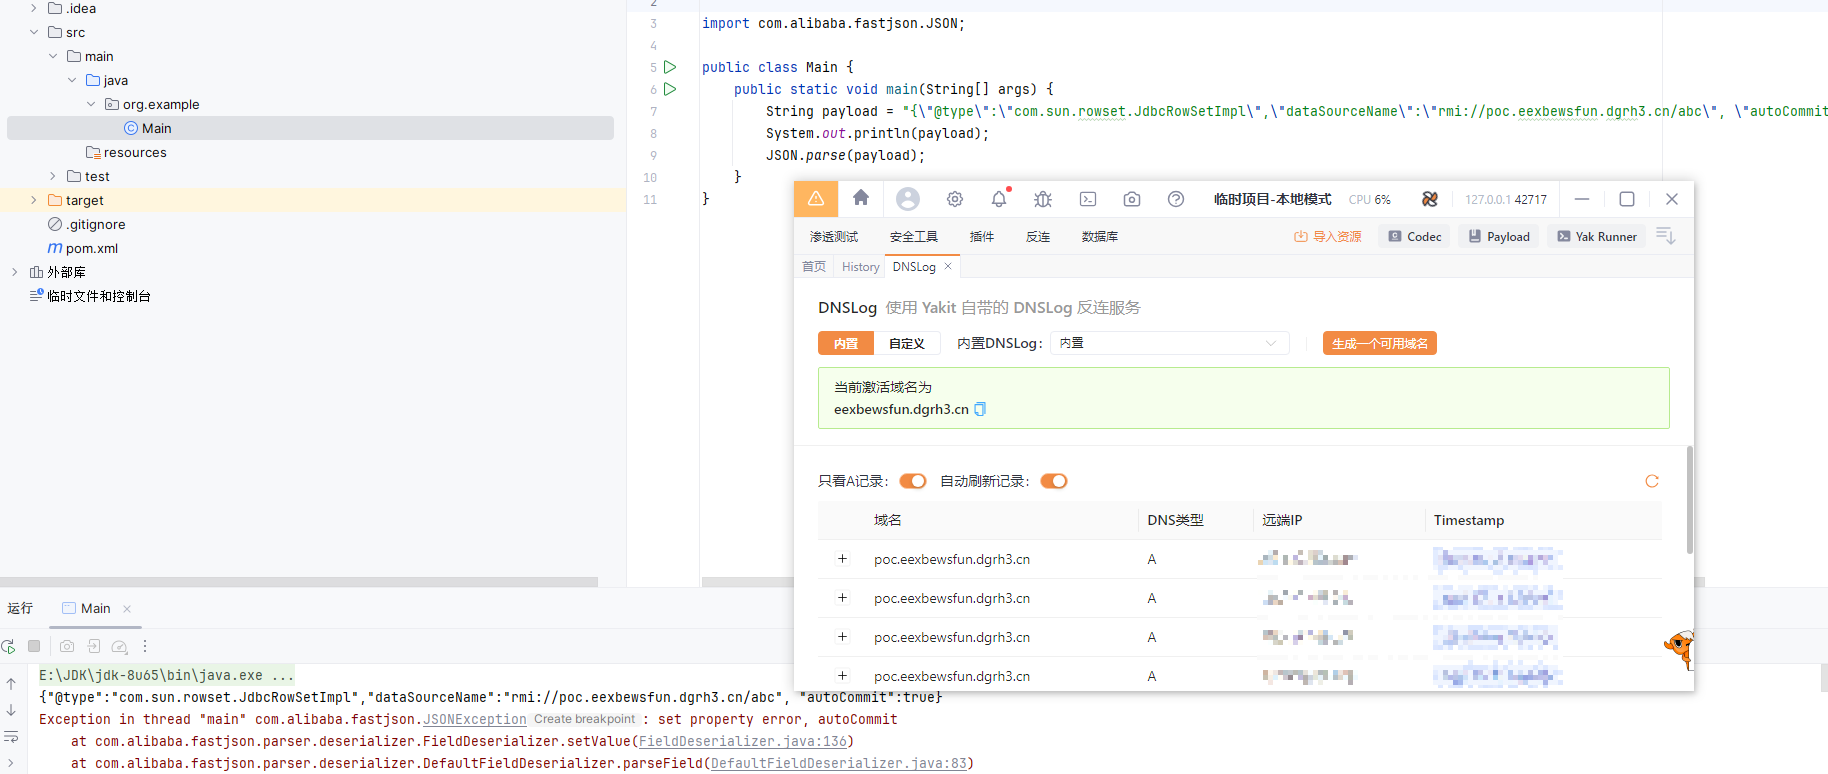
Task: Open FieldDeserializer.java:136 stack link
Action: pyautogui.click(x=743, y=741)
